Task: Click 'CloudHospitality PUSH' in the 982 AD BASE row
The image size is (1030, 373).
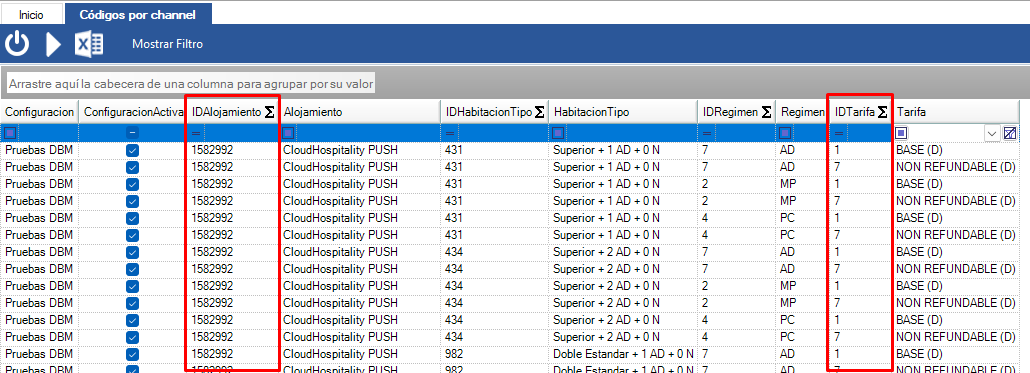Action: coord(340,354)
